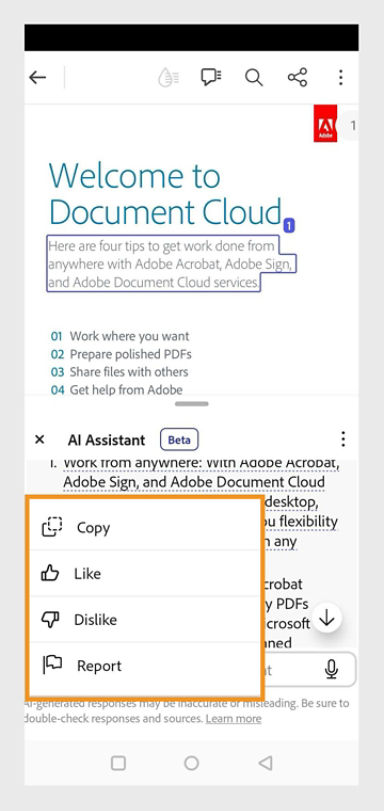Screen dimensions: 384x811
Task: Tap the citation marker 1 badge
Action: (x=289, y=226)
